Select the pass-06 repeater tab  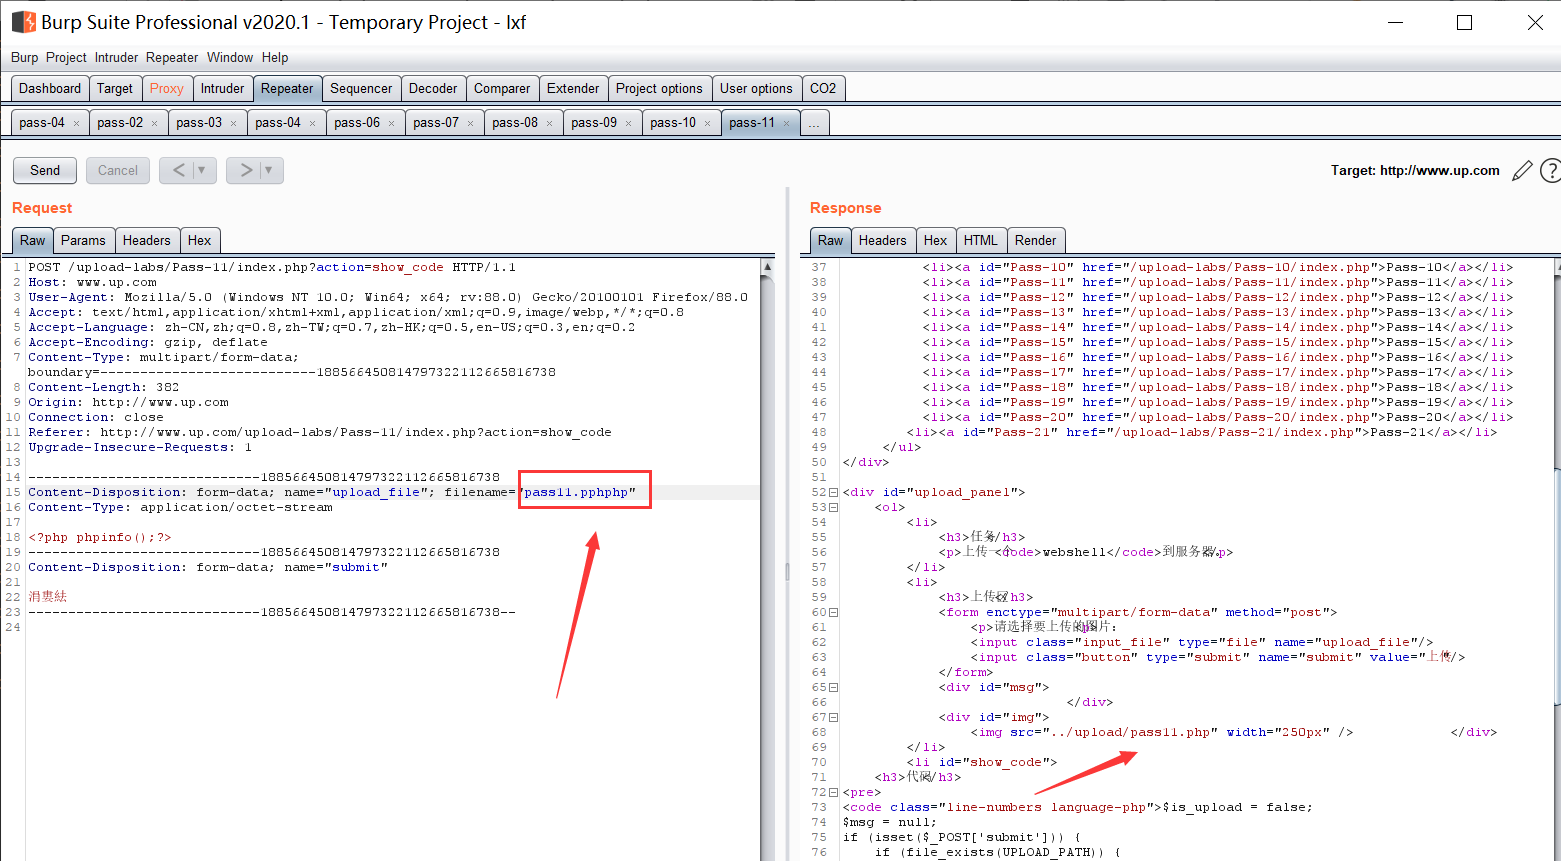357,122
